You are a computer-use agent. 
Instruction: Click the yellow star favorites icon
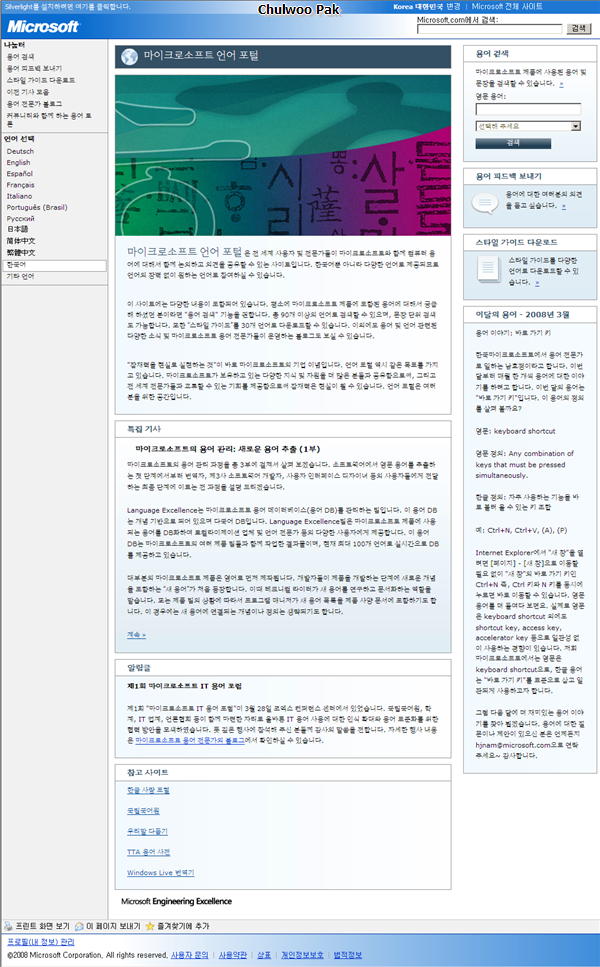coord(149,926)
